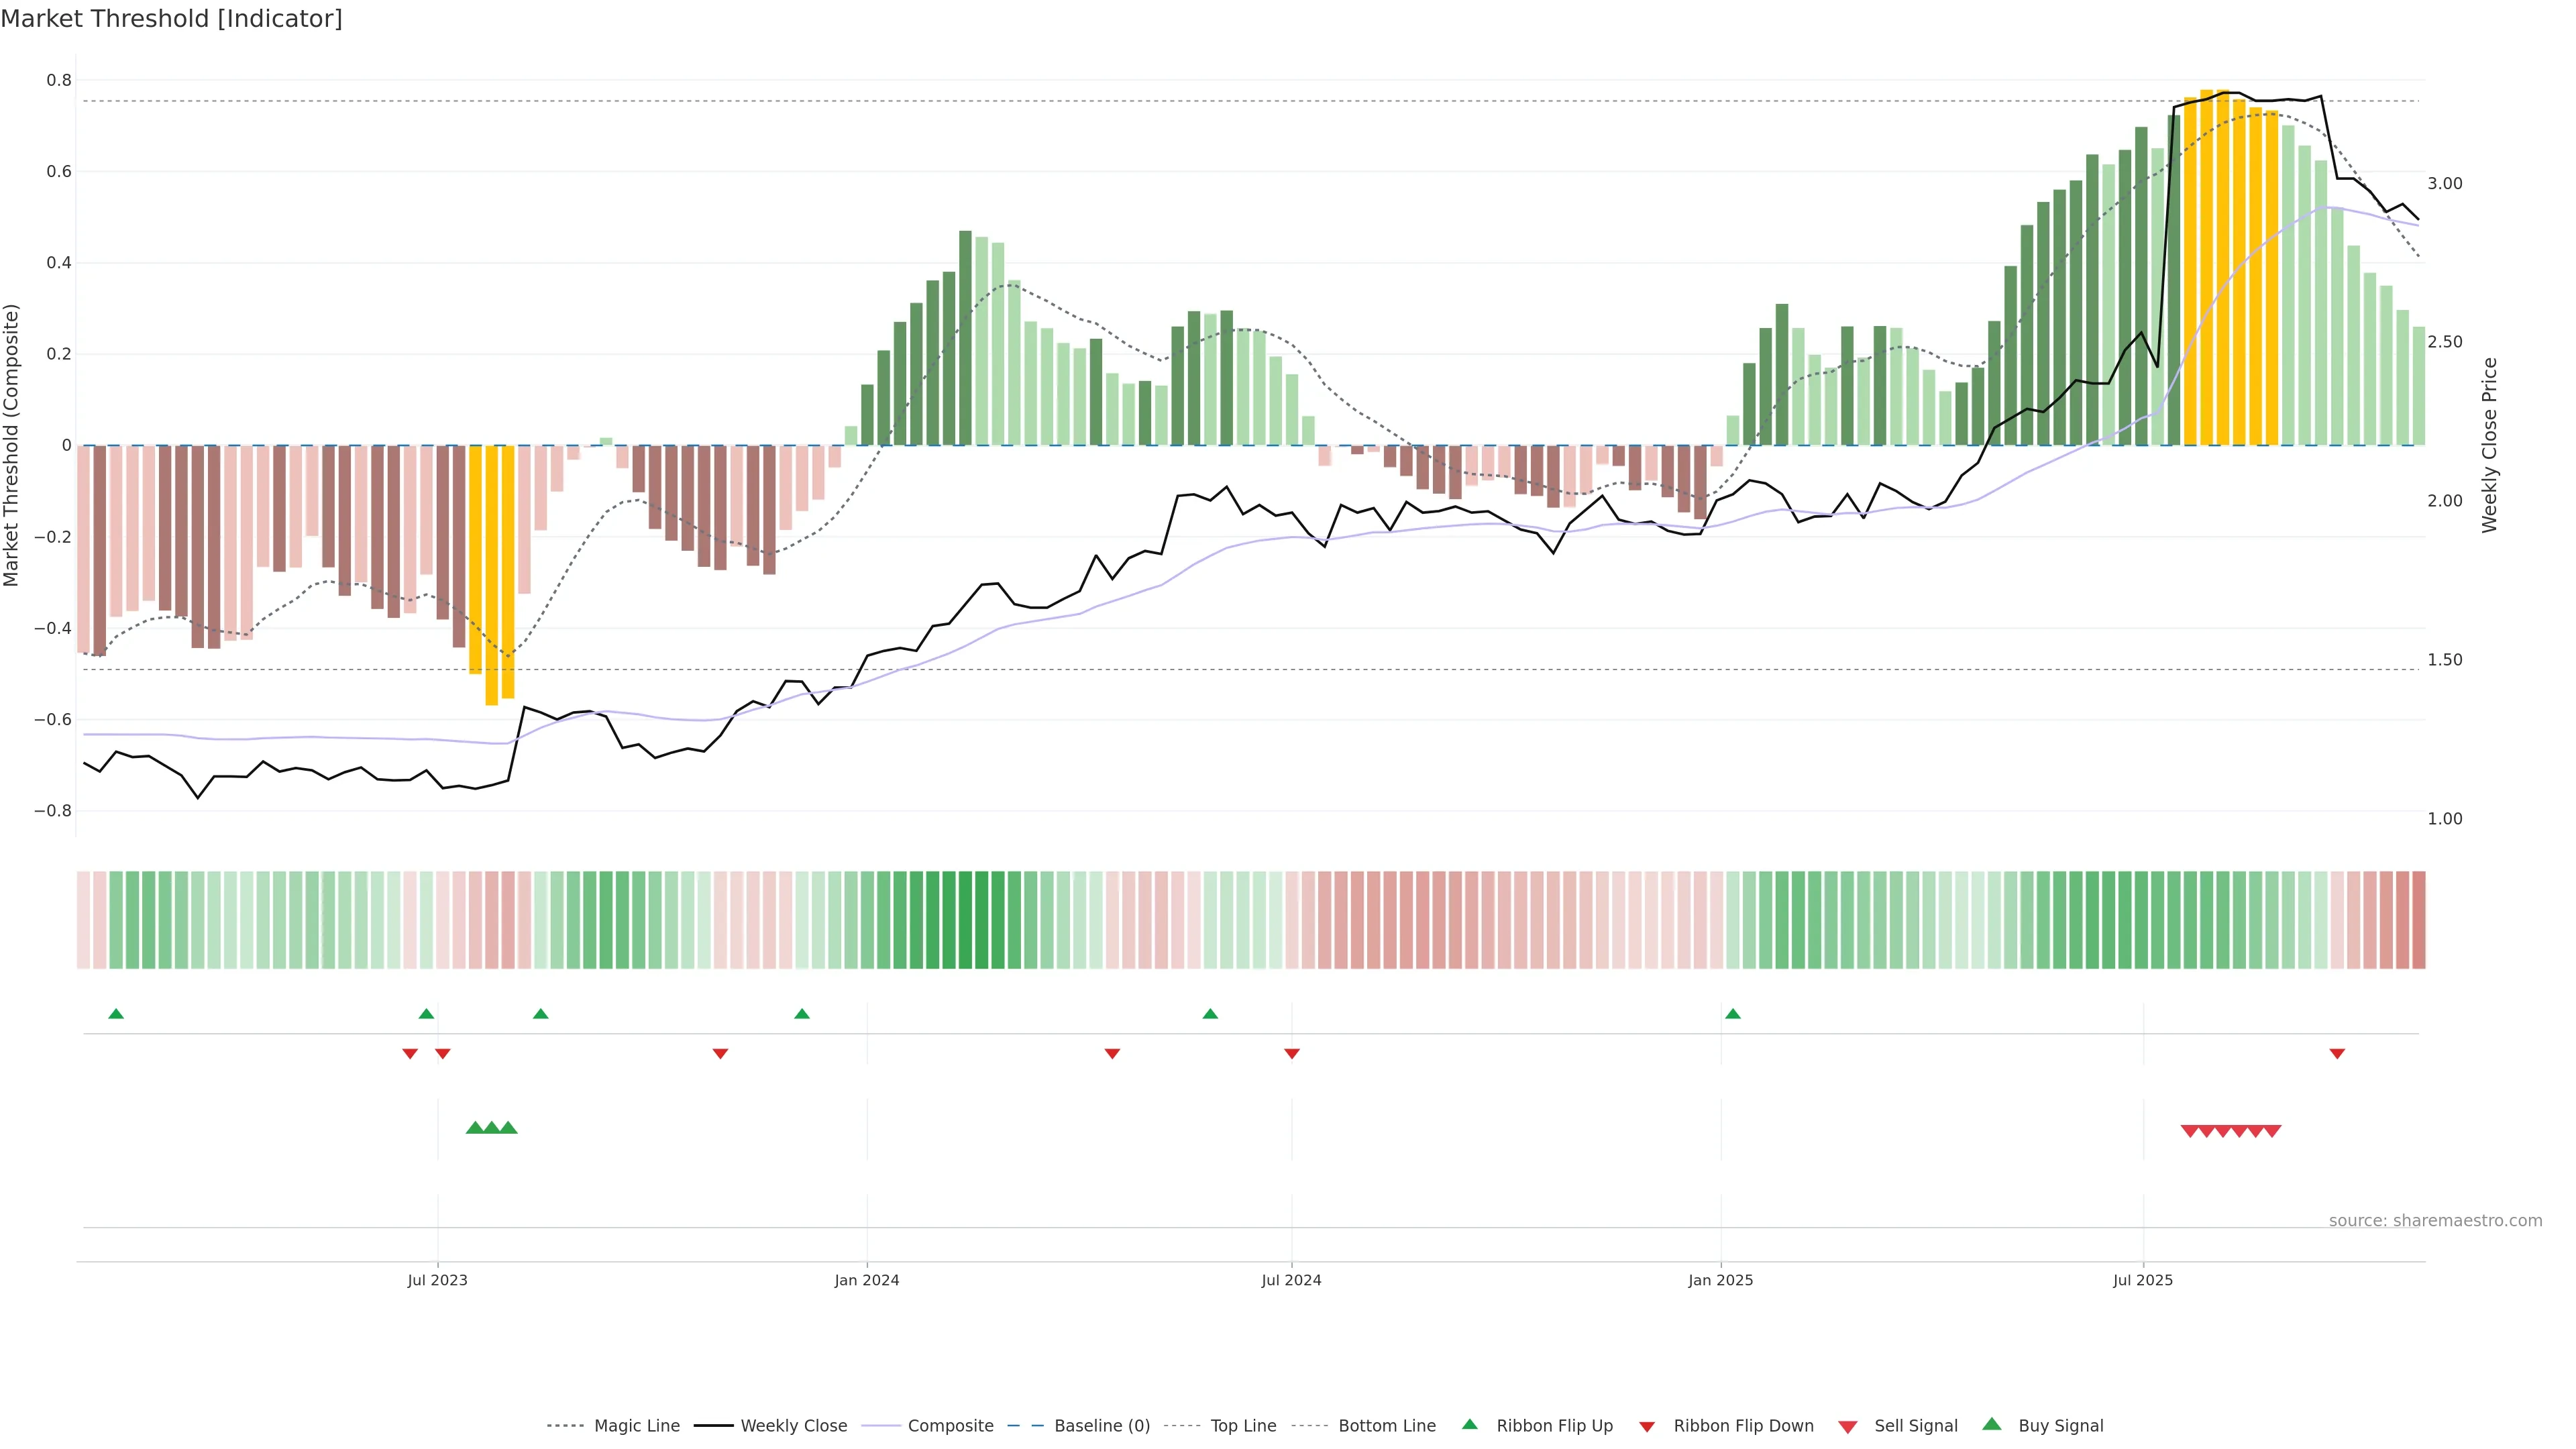
Task: Hide Baseline (0) via legend entry
Action: (x=1102, y=1426)
